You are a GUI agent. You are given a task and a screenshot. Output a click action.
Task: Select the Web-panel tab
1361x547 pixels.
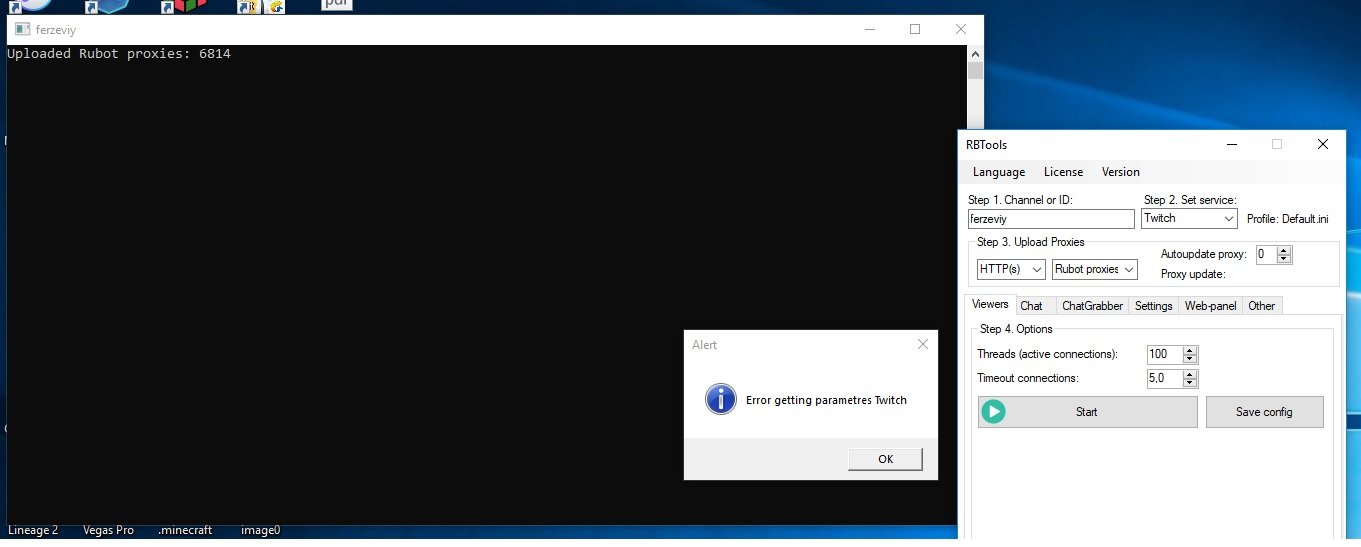[x=1210, y=306]
